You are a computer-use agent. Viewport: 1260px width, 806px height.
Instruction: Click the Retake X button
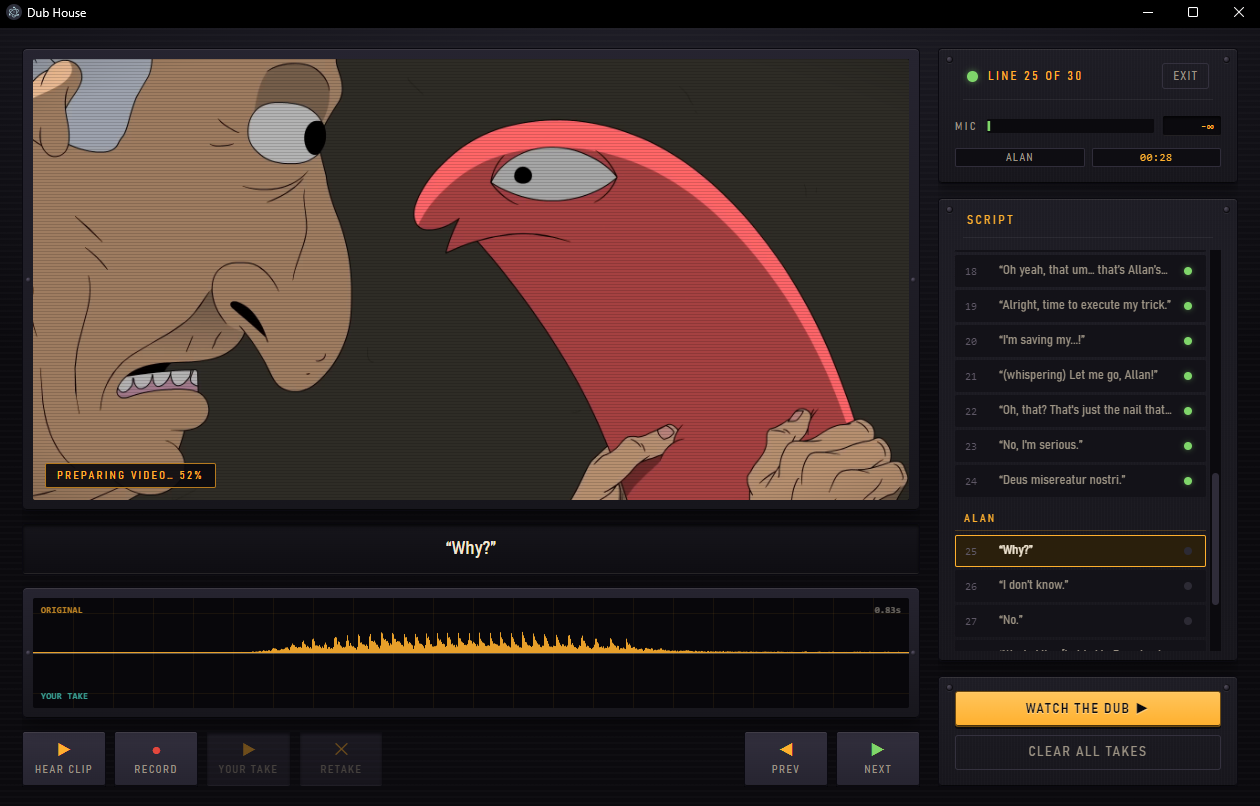pos(341,758)
